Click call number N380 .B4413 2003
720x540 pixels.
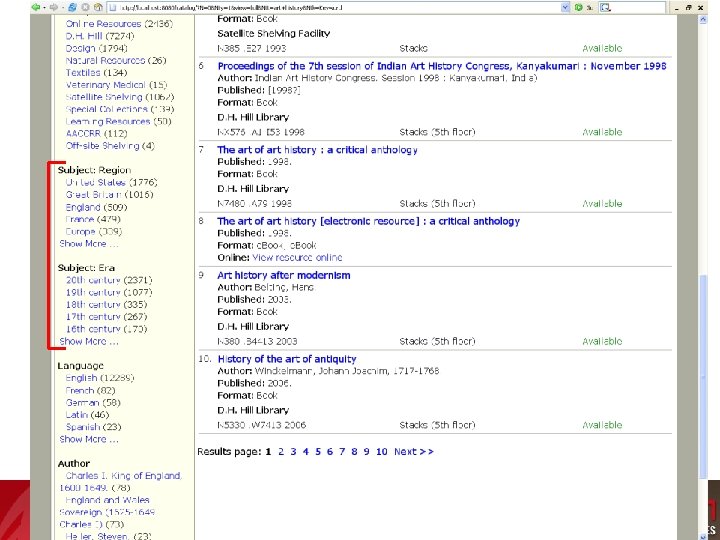[257, 342]
